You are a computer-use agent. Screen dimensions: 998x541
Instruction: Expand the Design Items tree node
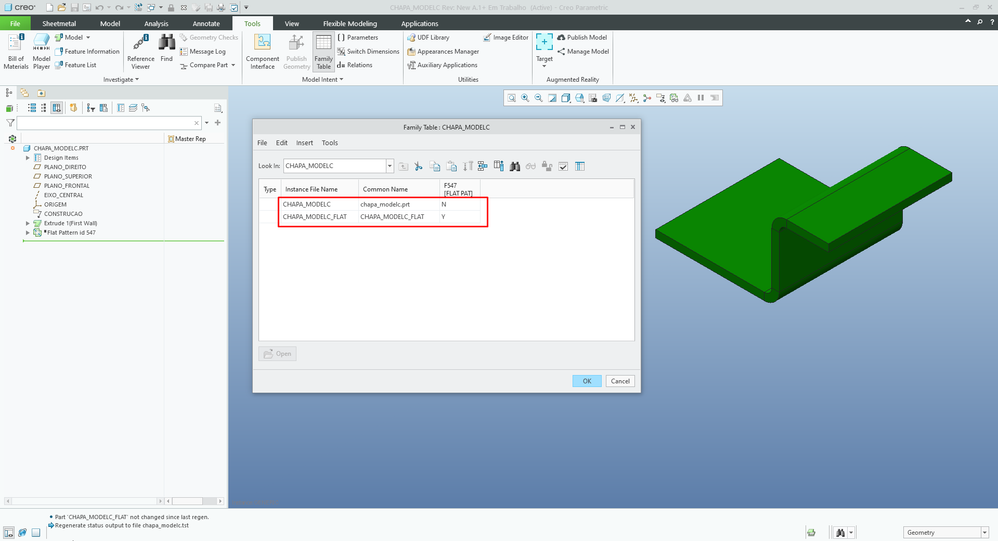(27, 158)
